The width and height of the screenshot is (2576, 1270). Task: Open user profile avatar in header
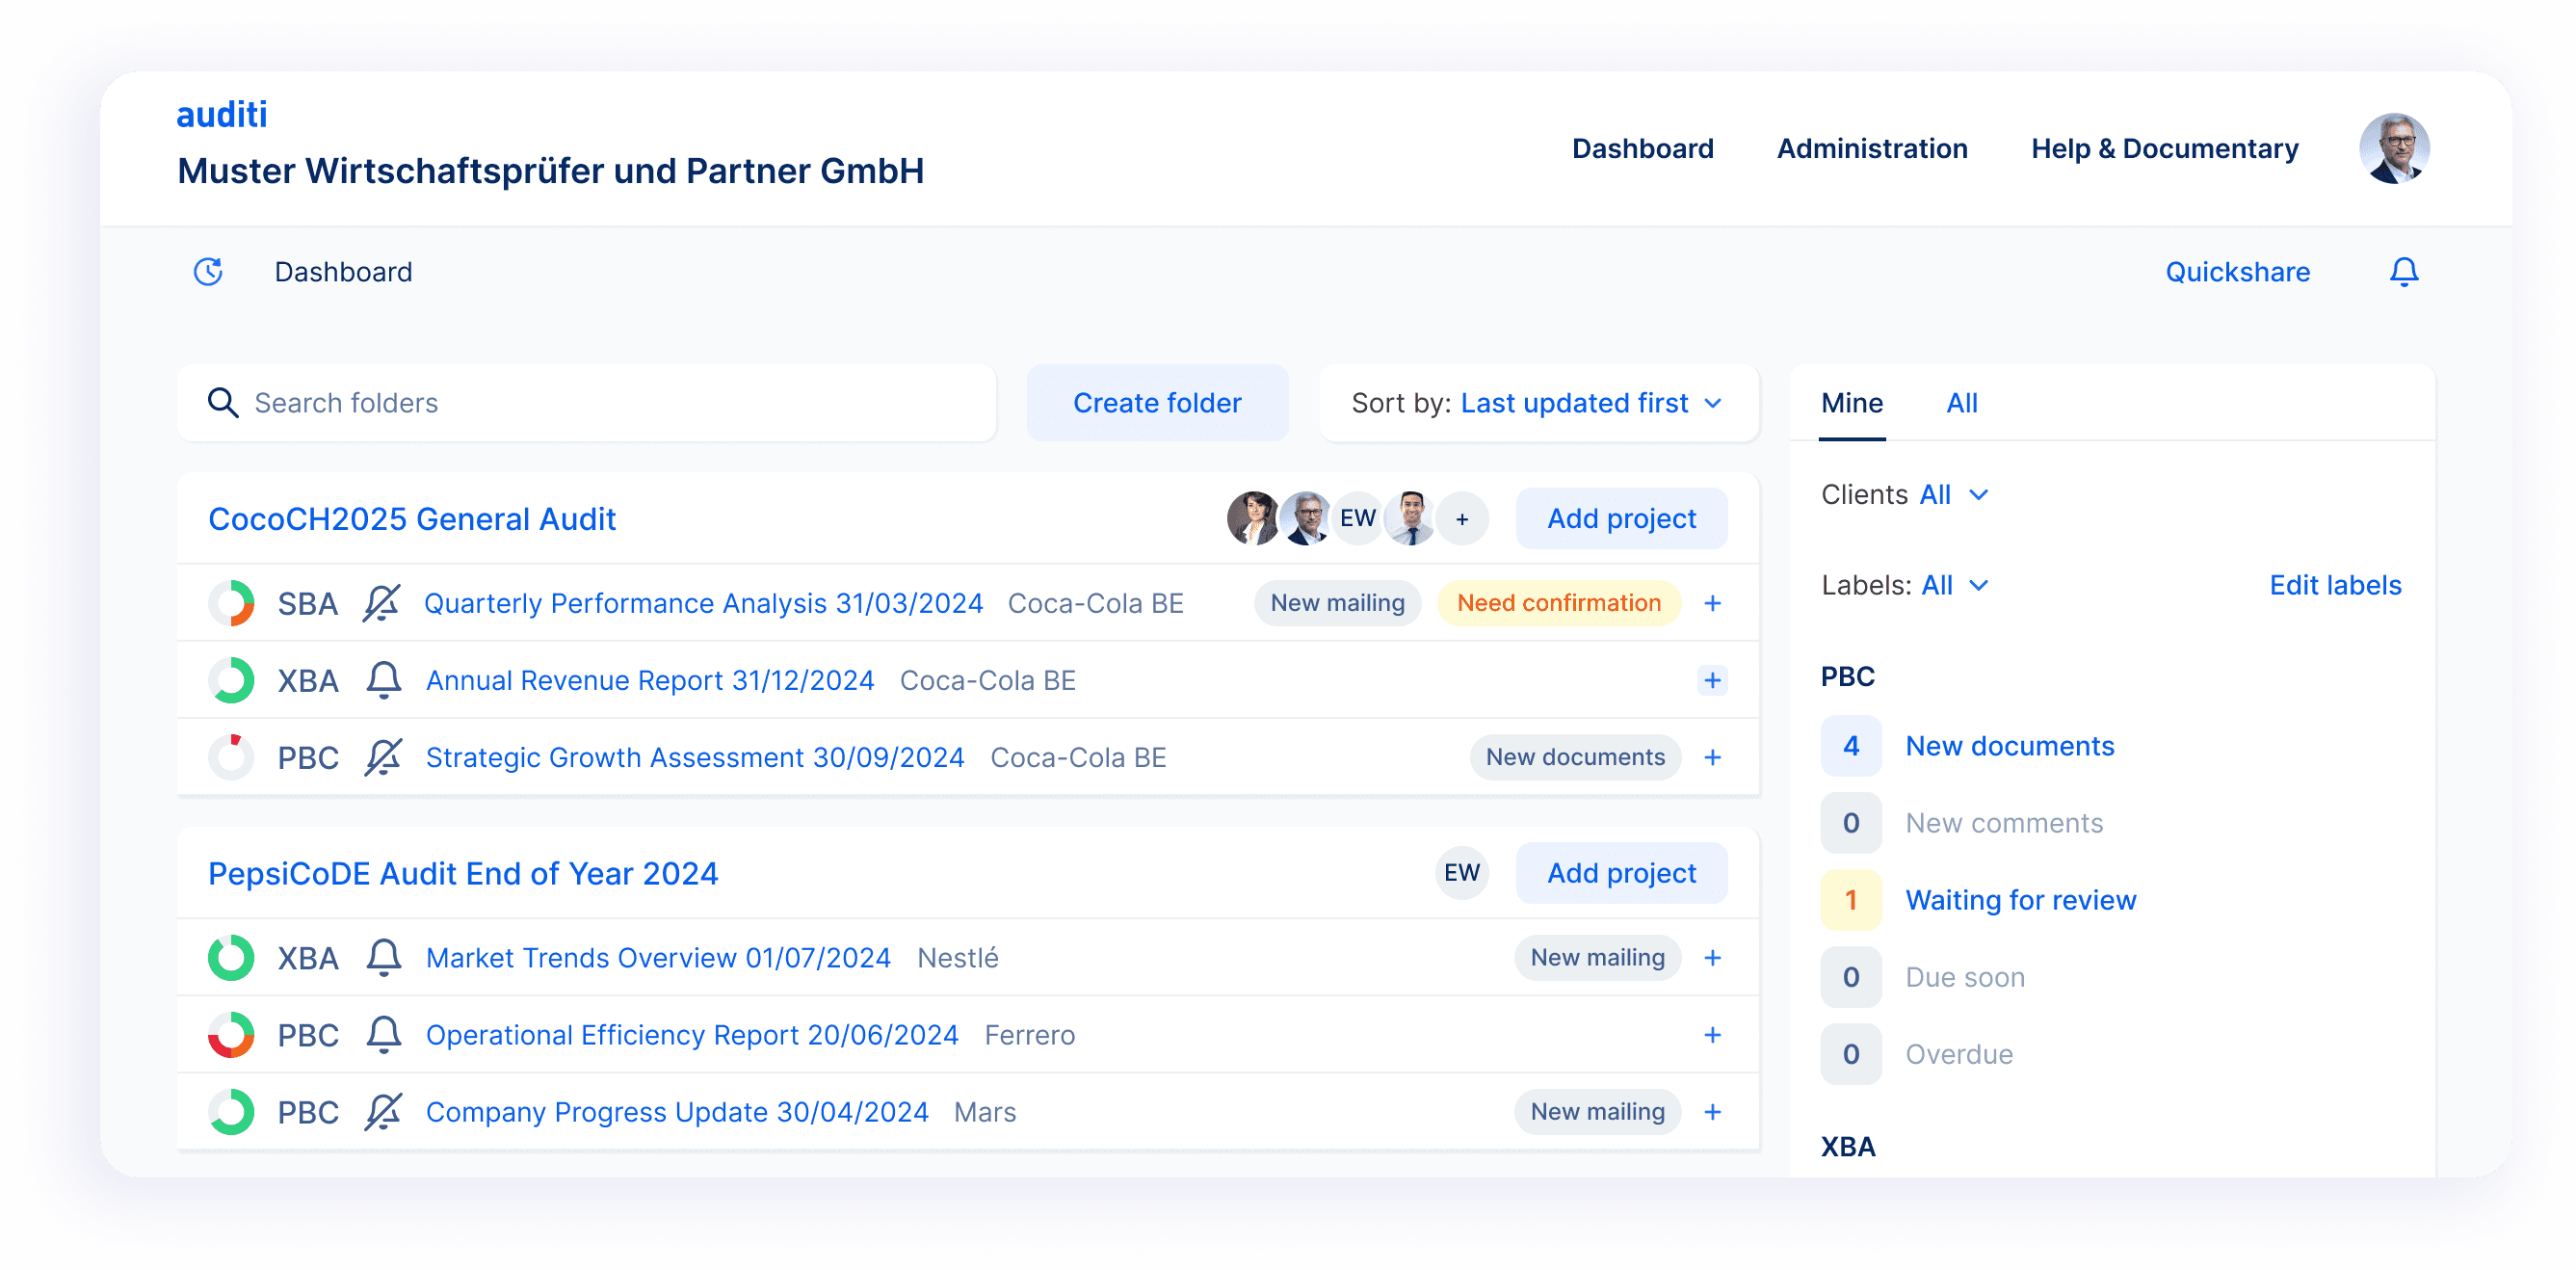tap(2393, 149)
